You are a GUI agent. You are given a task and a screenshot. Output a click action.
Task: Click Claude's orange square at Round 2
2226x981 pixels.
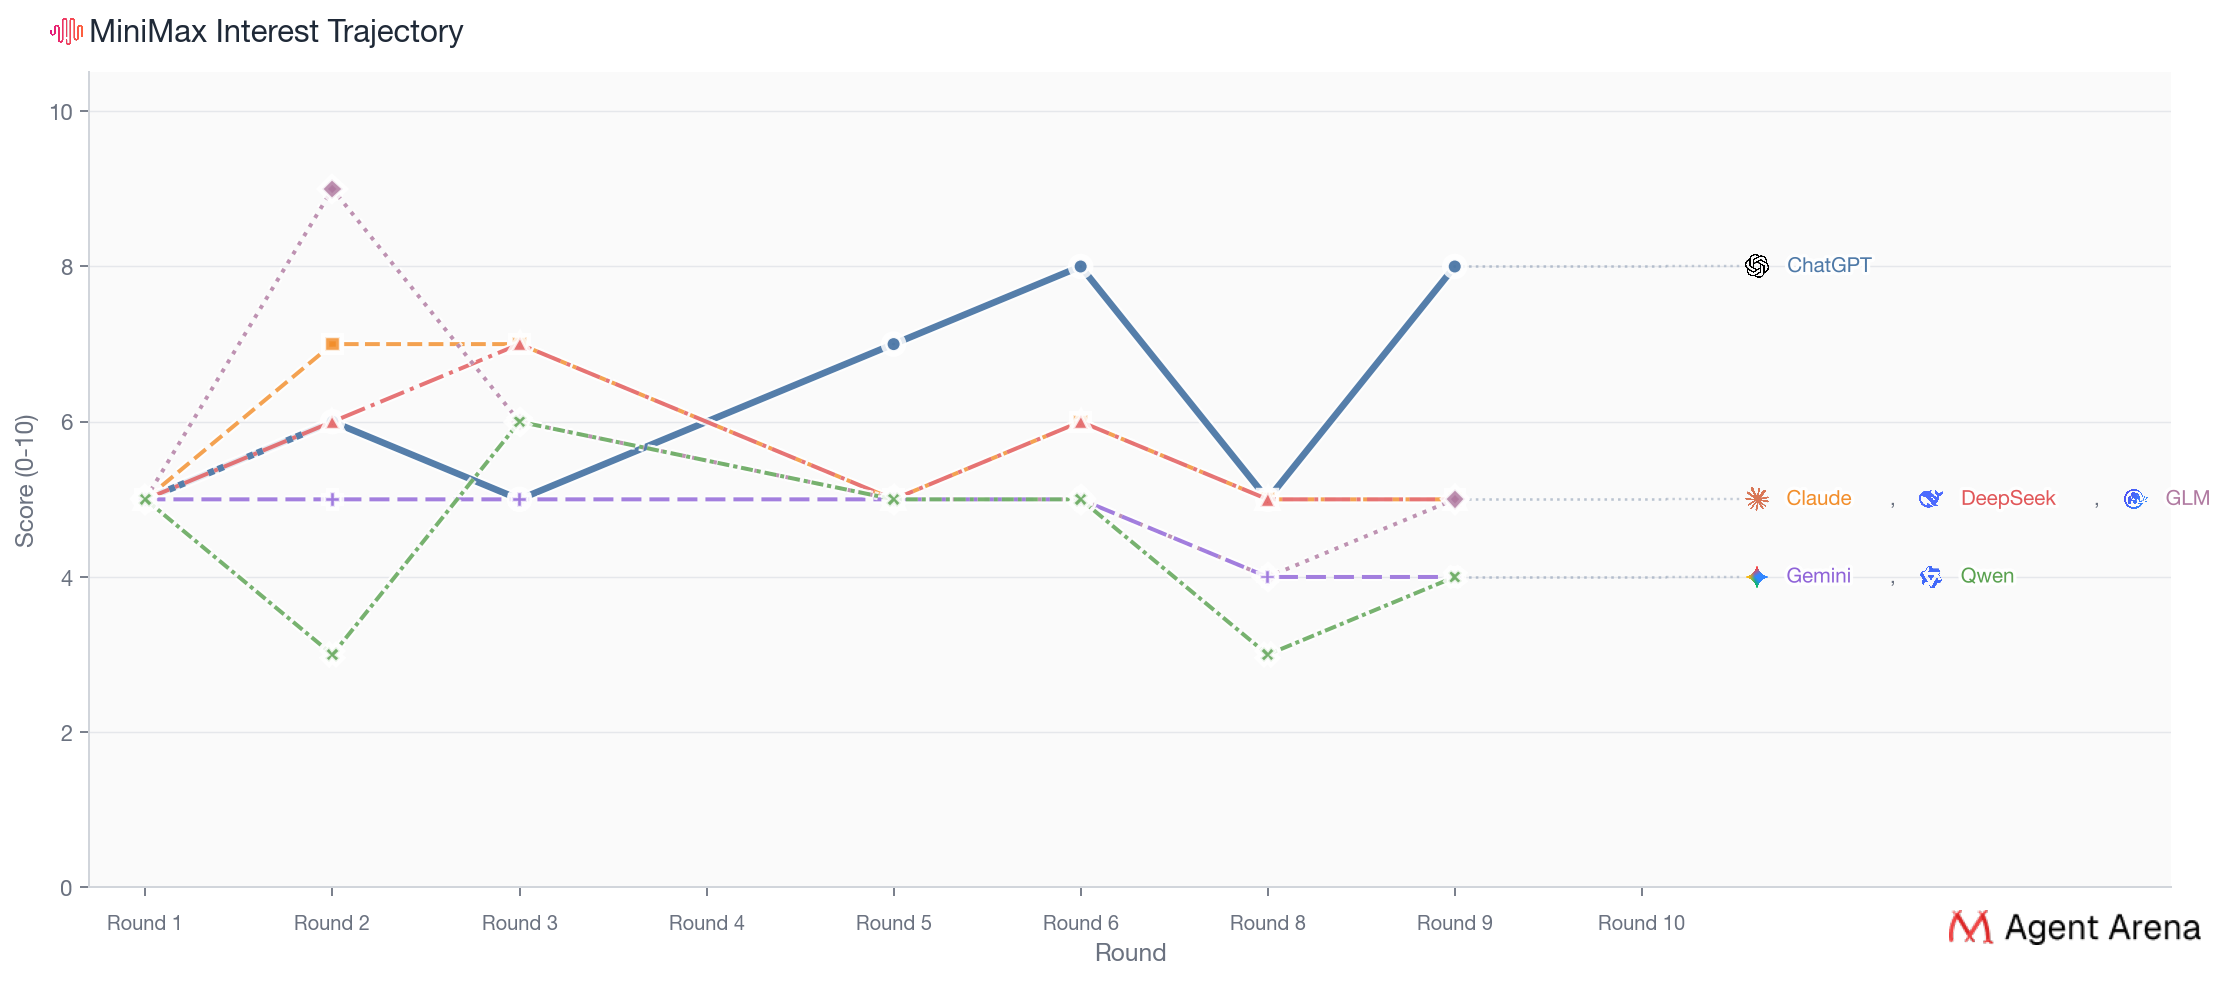(x=332, y=344)
